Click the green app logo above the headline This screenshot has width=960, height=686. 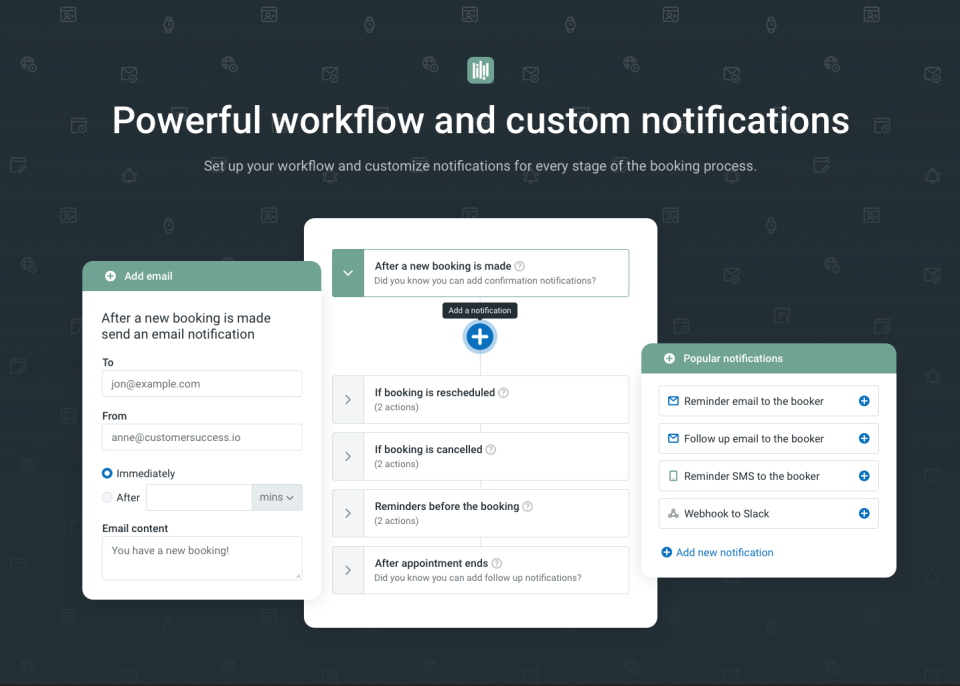pos(480,70)
